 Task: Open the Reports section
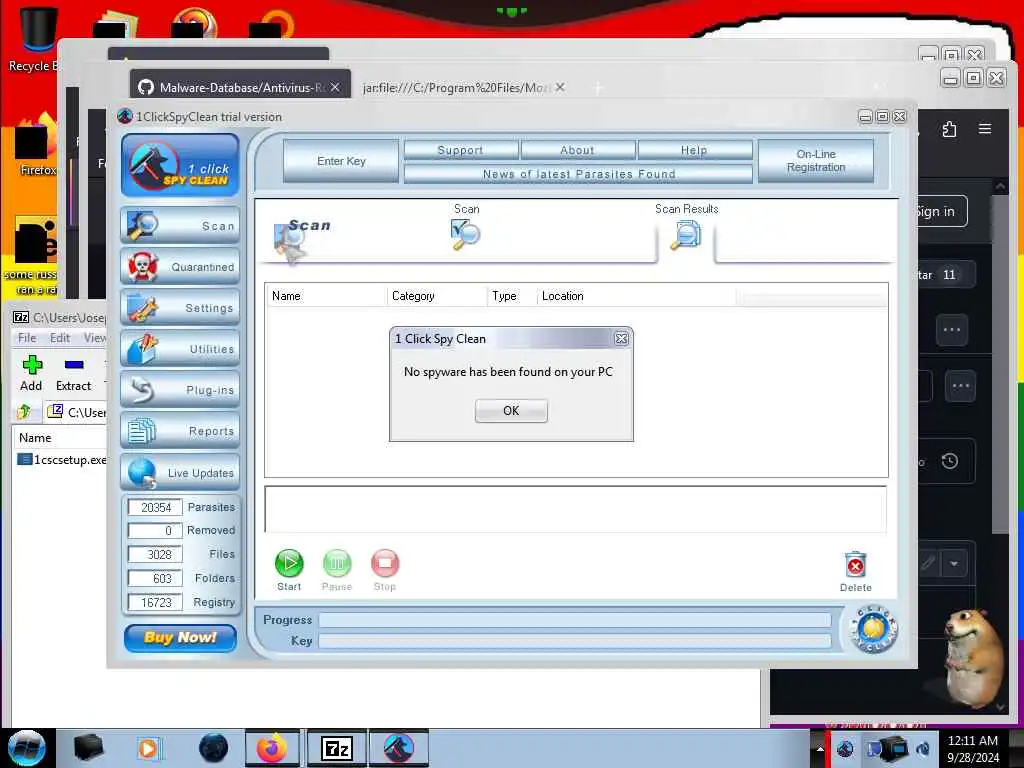[x=180, y=431]
